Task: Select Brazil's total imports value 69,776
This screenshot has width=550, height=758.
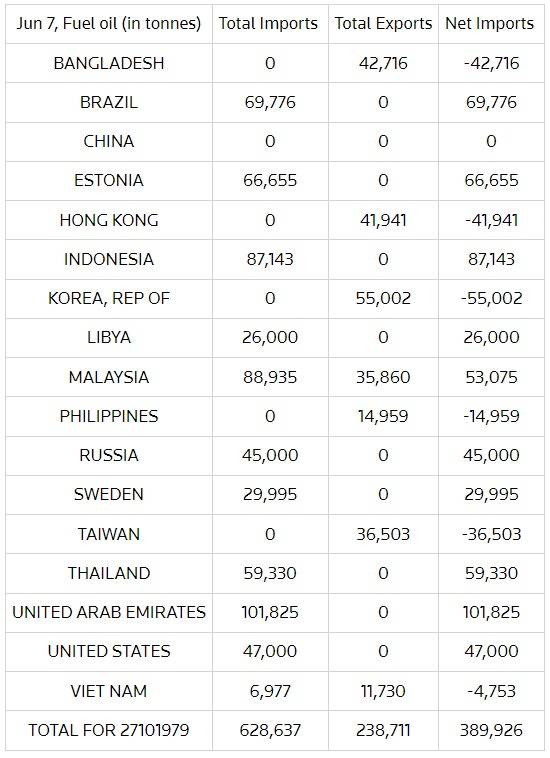Action: point(270,102)
